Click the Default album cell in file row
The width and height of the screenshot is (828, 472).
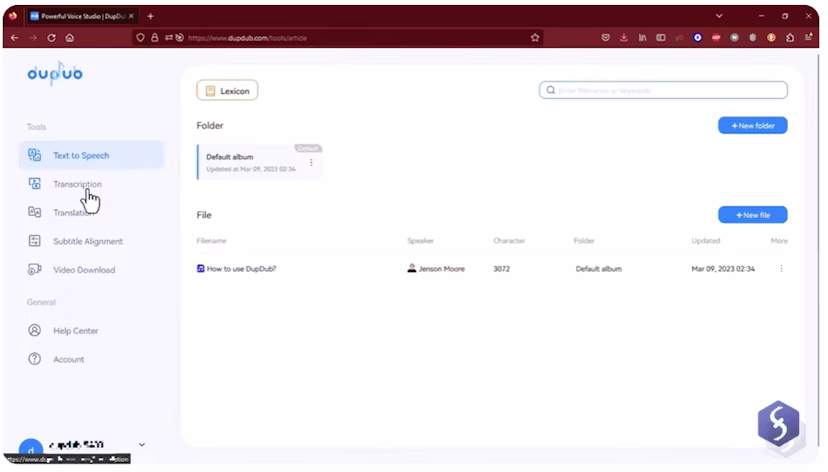[598, 269]
